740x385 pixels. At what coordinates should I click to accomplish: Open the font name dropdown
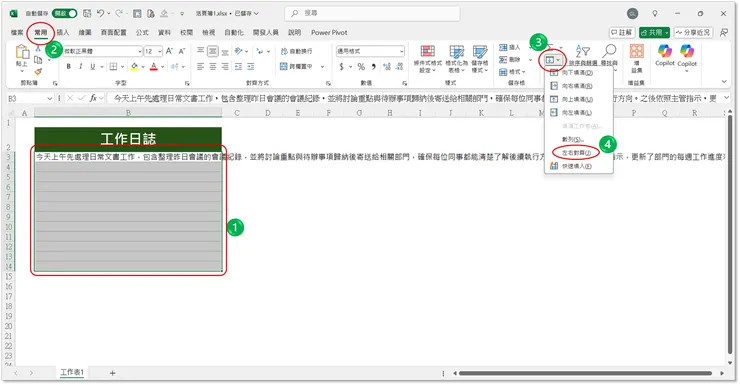(x=140, y=51)
